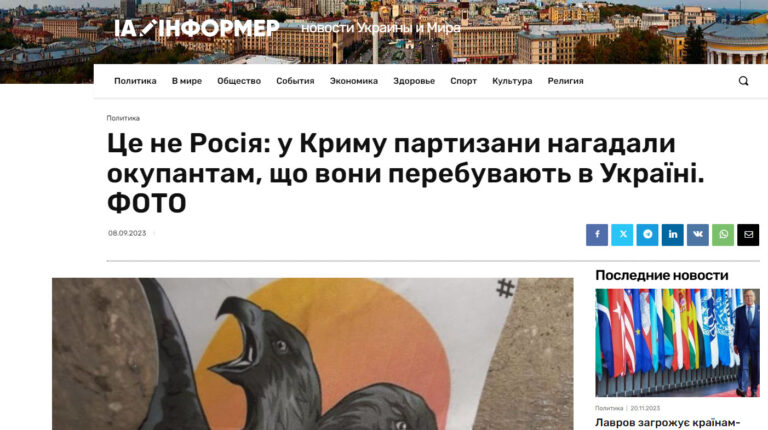768x430 pixels.
Task: Select the События navigation item
Action: [x=295, y=81]
